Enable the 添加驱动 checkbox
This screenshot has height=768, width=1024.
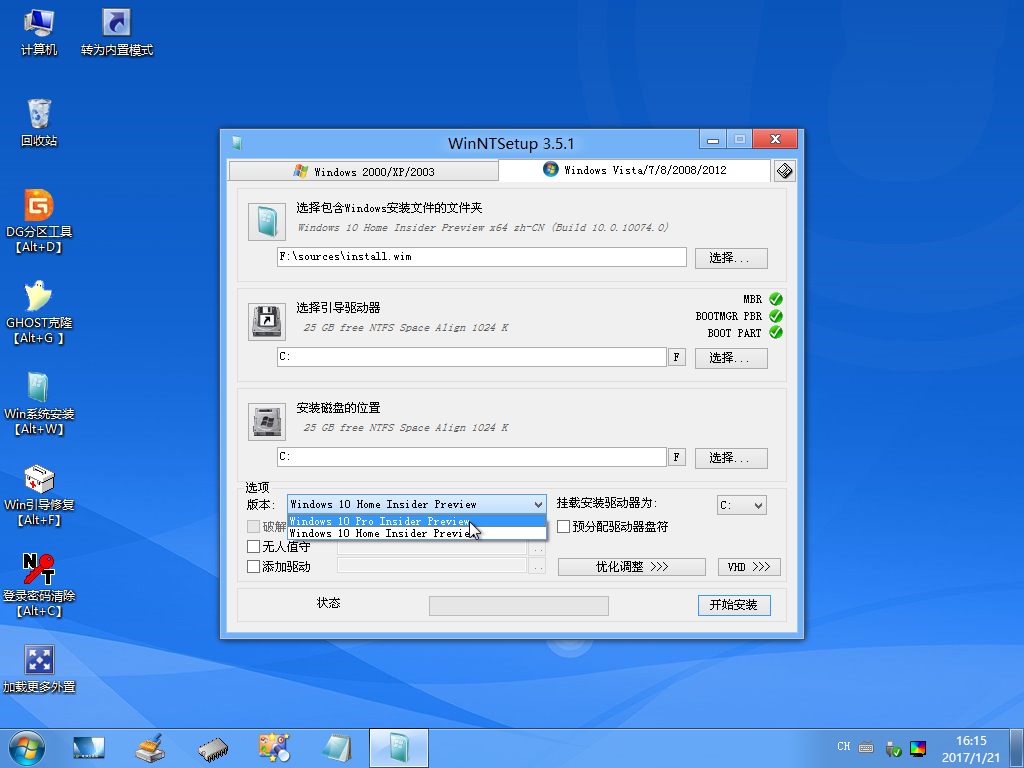253,566
